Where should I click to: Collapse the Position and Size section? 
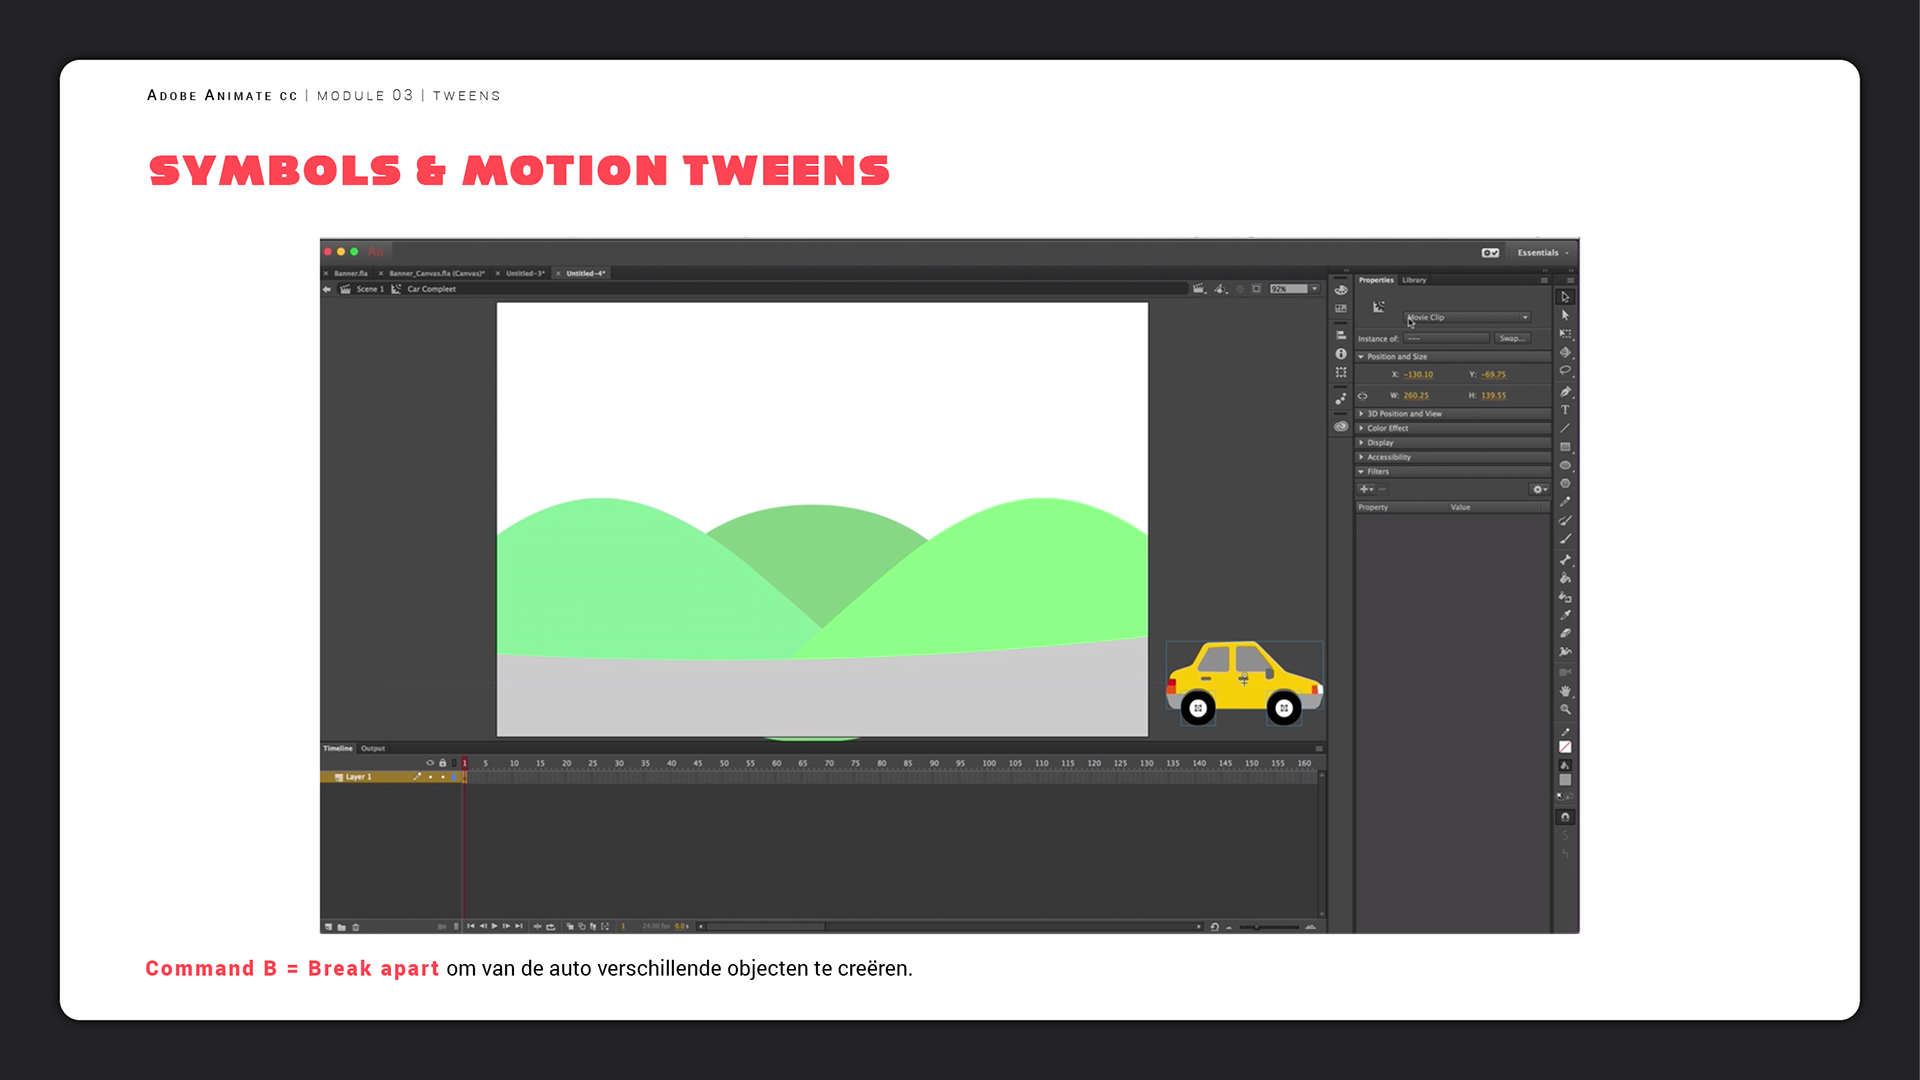click(1361, 357)
